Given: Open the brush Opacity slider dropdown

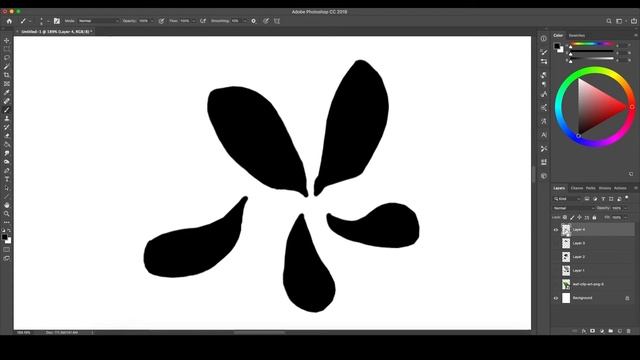Looking at the screenshot, I should [x=152, y=21].
